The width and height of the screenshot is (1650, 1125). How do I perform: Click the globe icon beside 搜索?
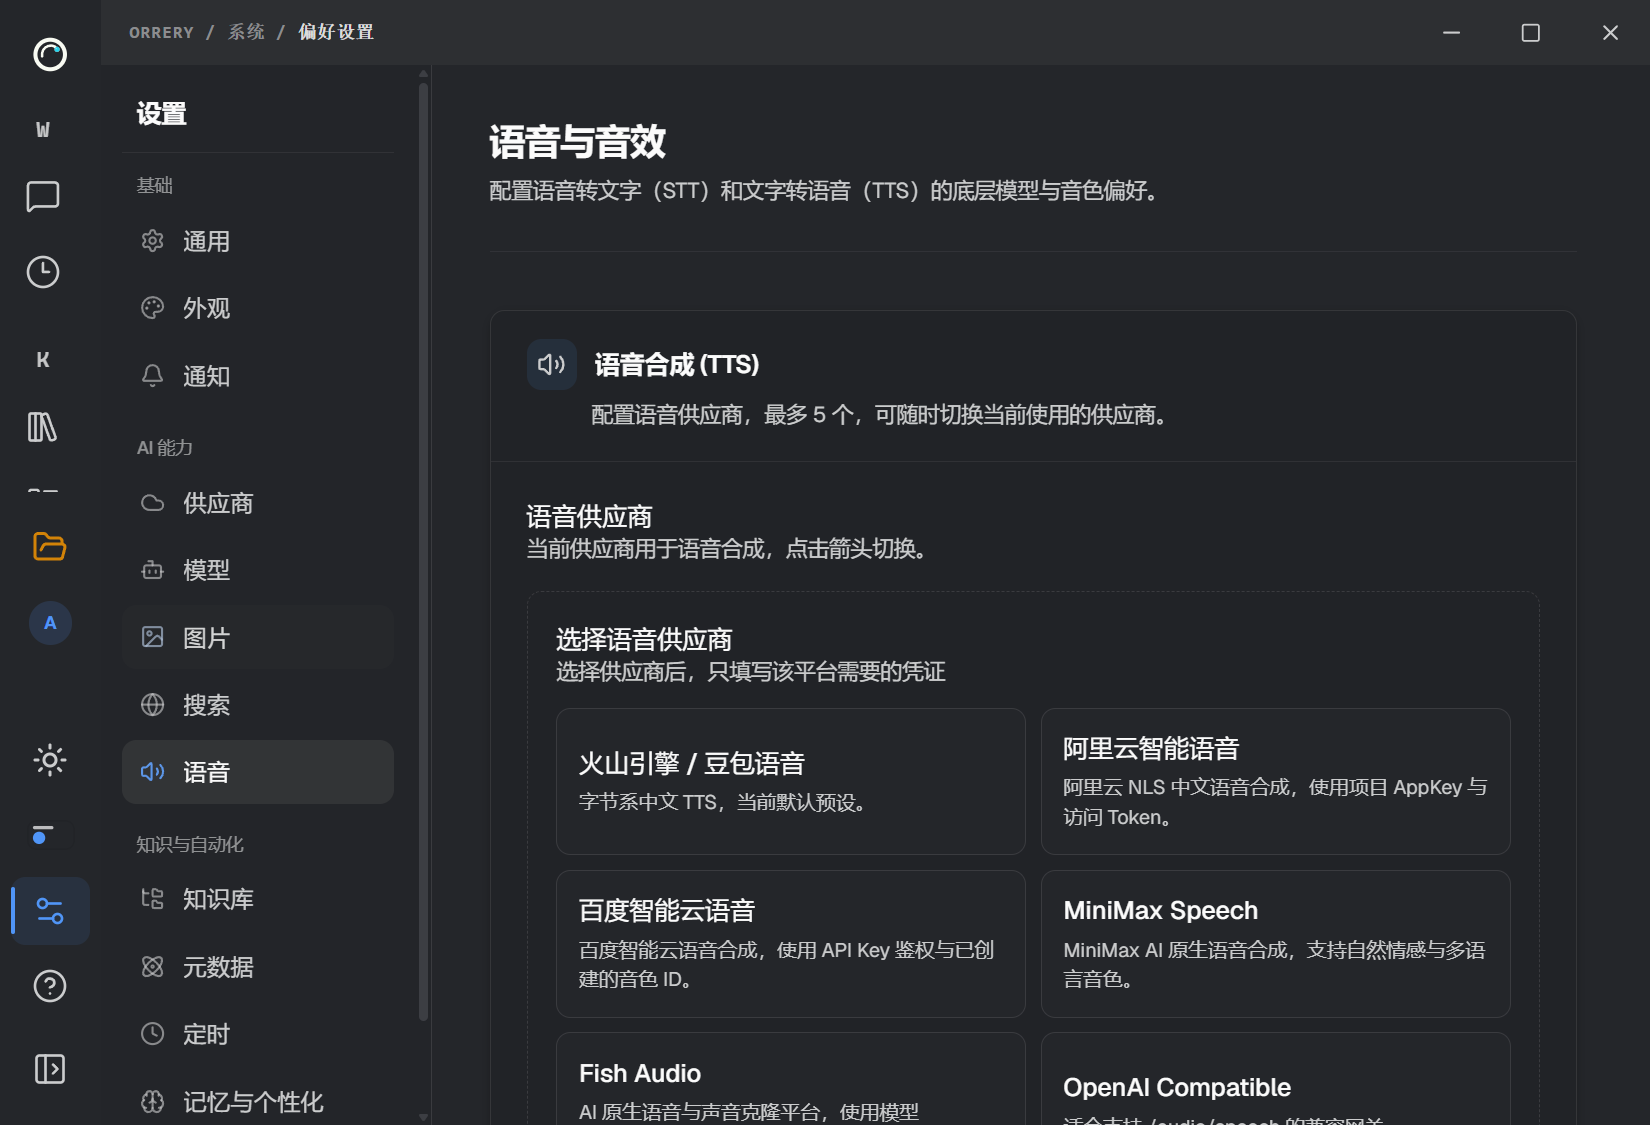[152, 705]
